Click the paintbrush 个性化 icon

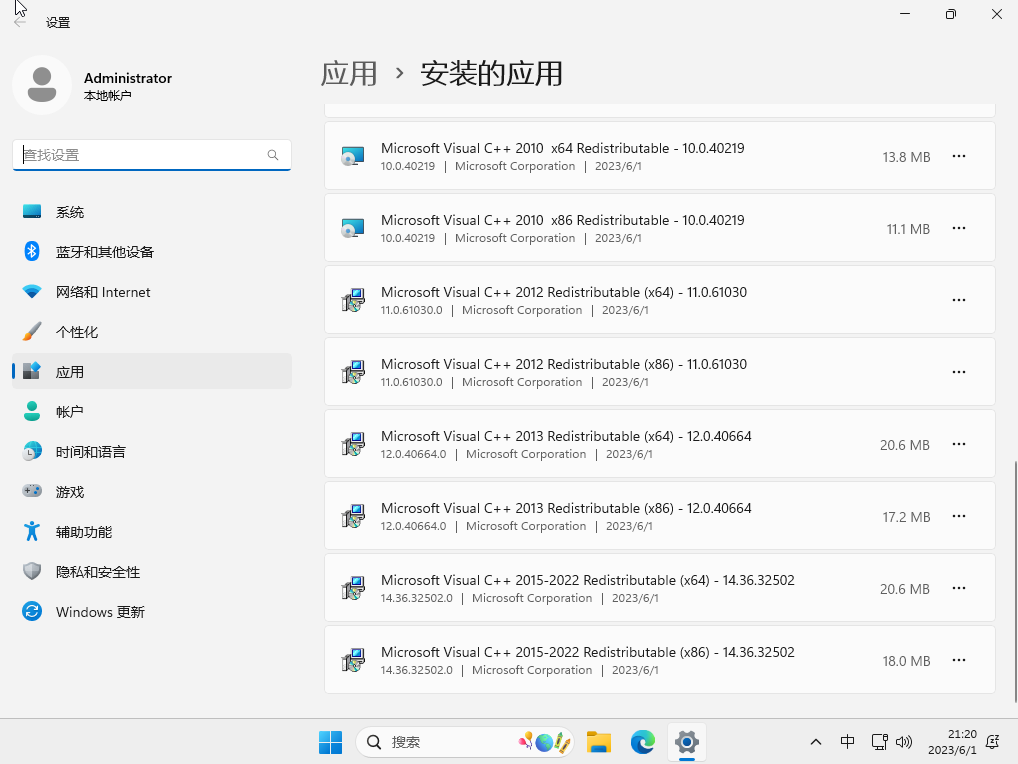tap(32, 332)
